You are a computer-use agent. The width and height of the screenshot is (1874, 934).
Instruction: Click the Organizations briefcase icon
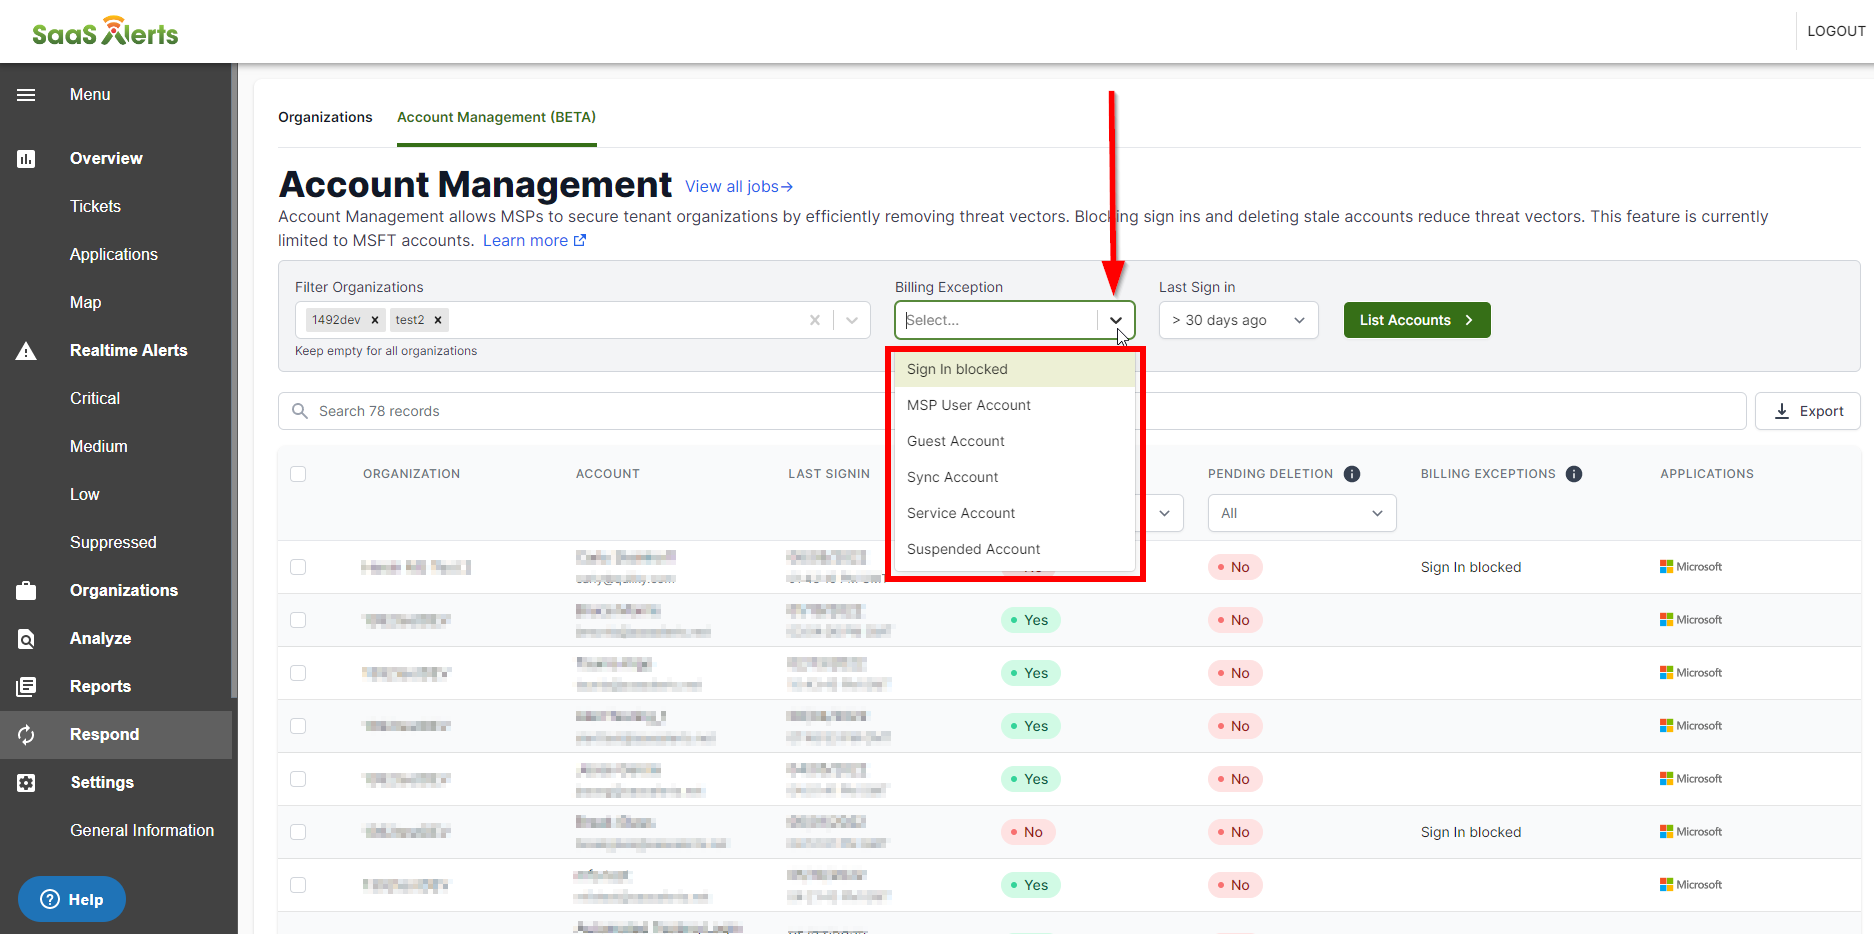point(26,591)
